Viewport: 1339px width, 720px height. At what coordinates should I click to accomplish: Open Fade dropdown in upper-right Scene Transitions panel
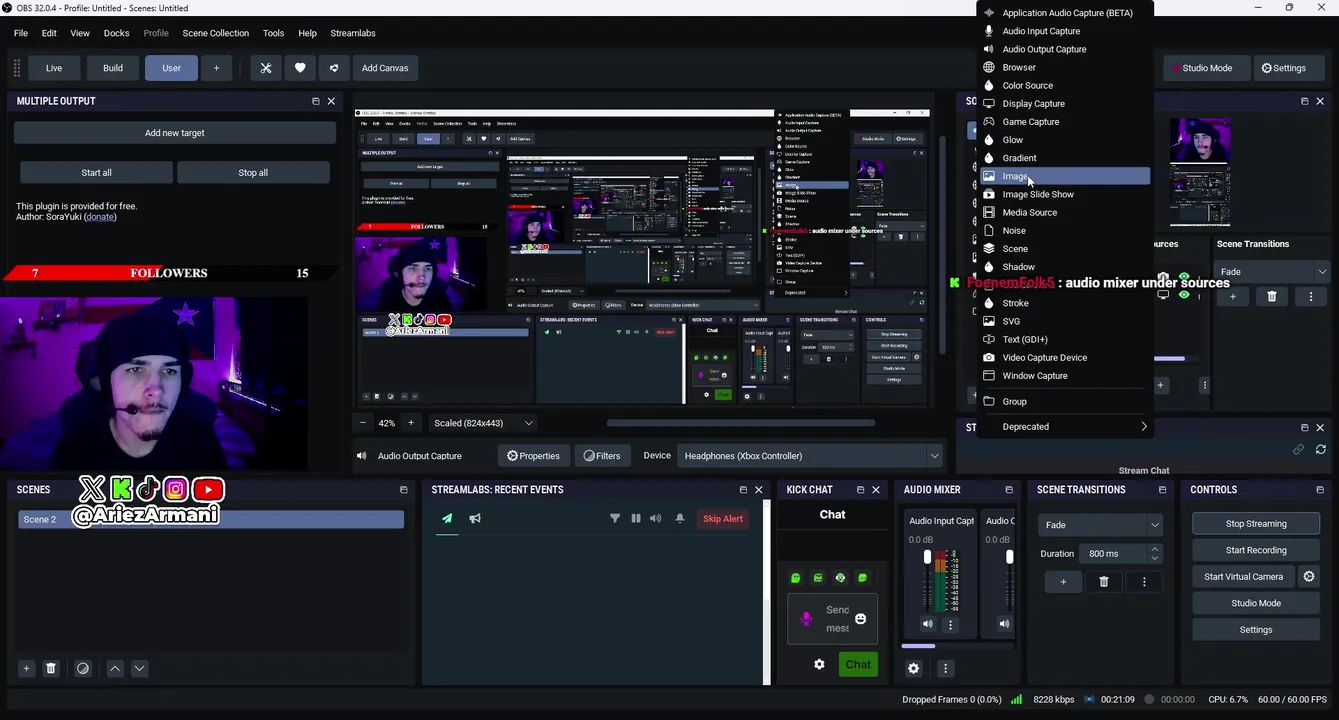1271,272
